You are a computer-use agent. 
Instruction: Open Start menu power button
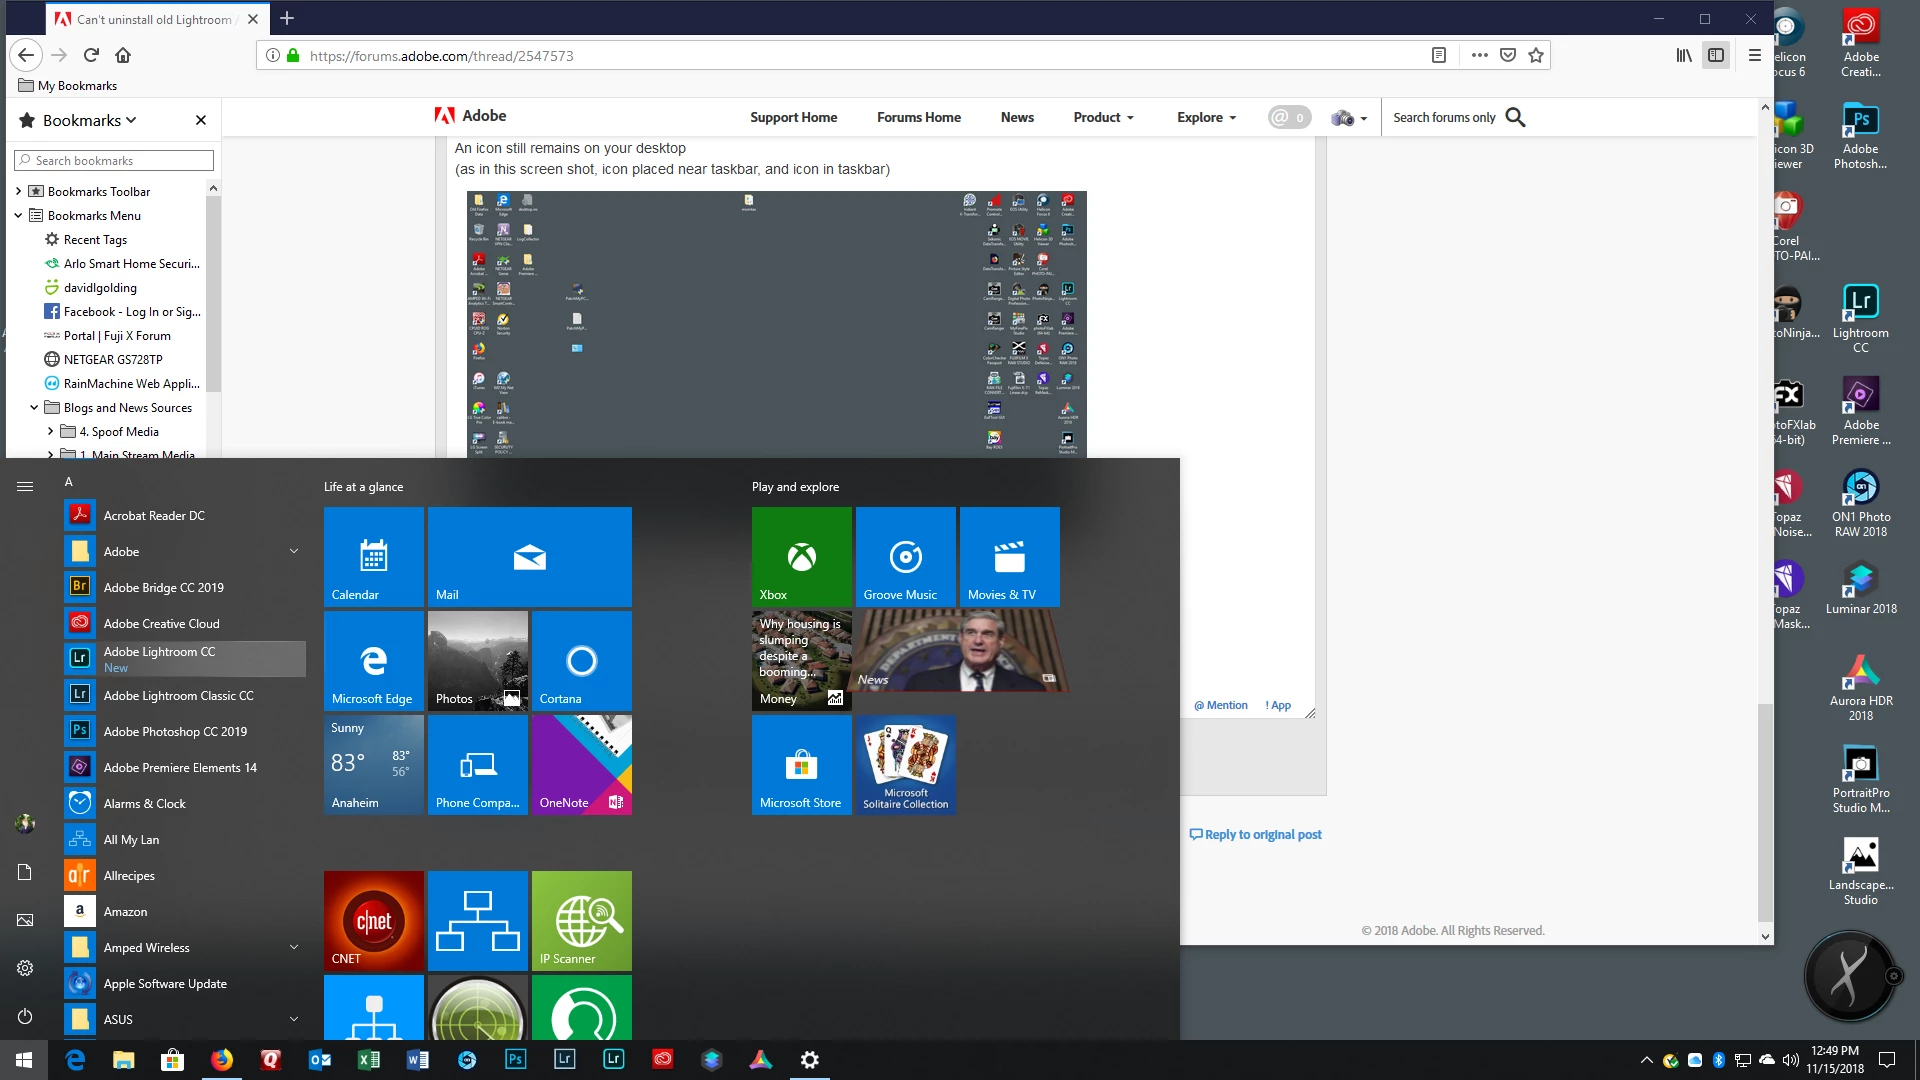25,1016
